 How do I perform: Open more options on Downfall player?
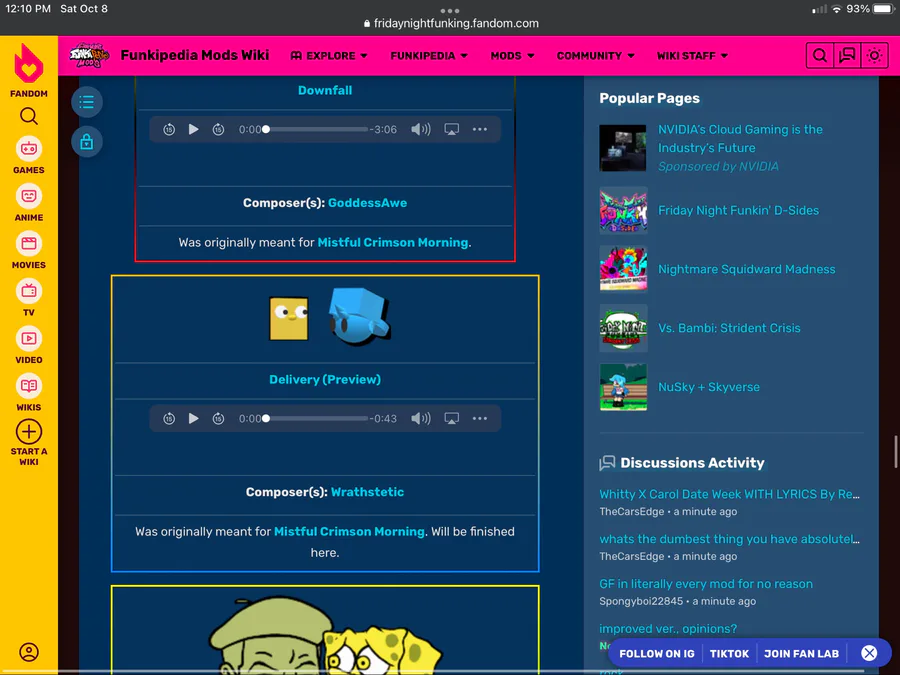pos(480,129)
